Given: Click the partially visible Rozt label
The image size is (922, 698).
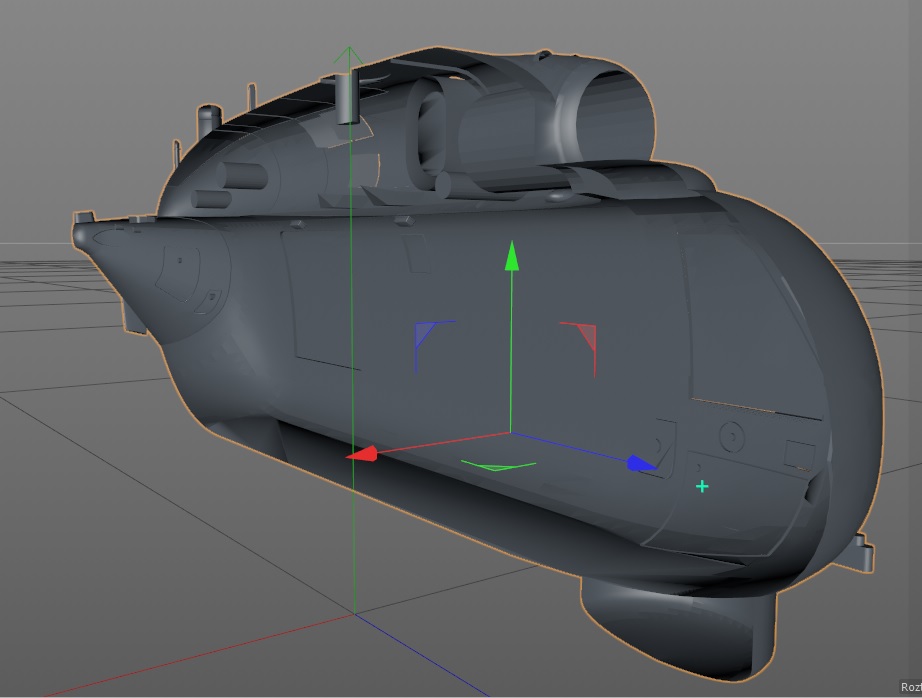Looking at the screenshot, I should tap(908, 688).
